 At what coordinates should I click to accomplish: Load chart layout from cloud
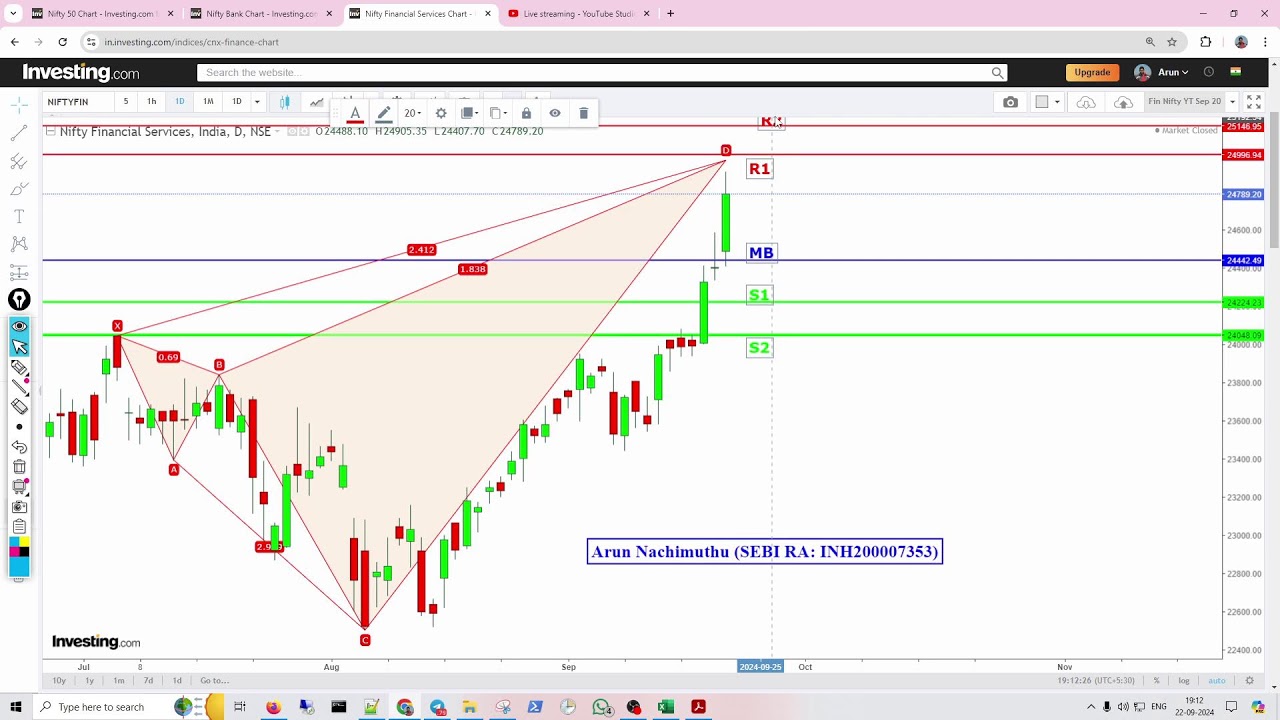[x=1086, y=102]
